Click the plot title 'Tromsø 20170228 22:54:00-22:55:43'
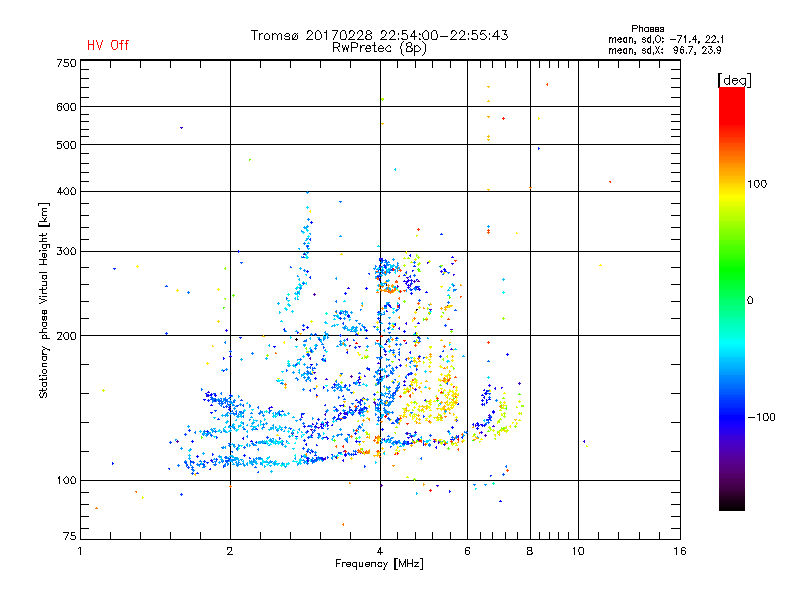 (x=379, y=35)
